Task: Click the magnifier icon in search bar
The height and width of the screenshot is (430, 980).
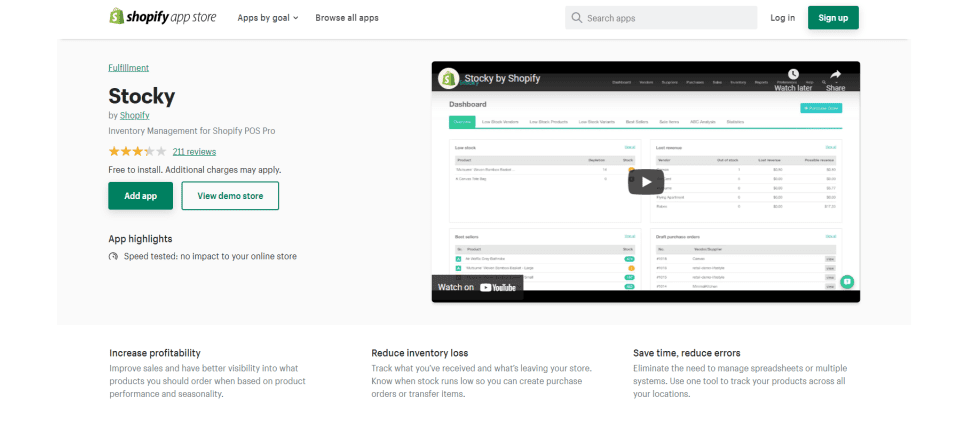Action: (576, 18)
